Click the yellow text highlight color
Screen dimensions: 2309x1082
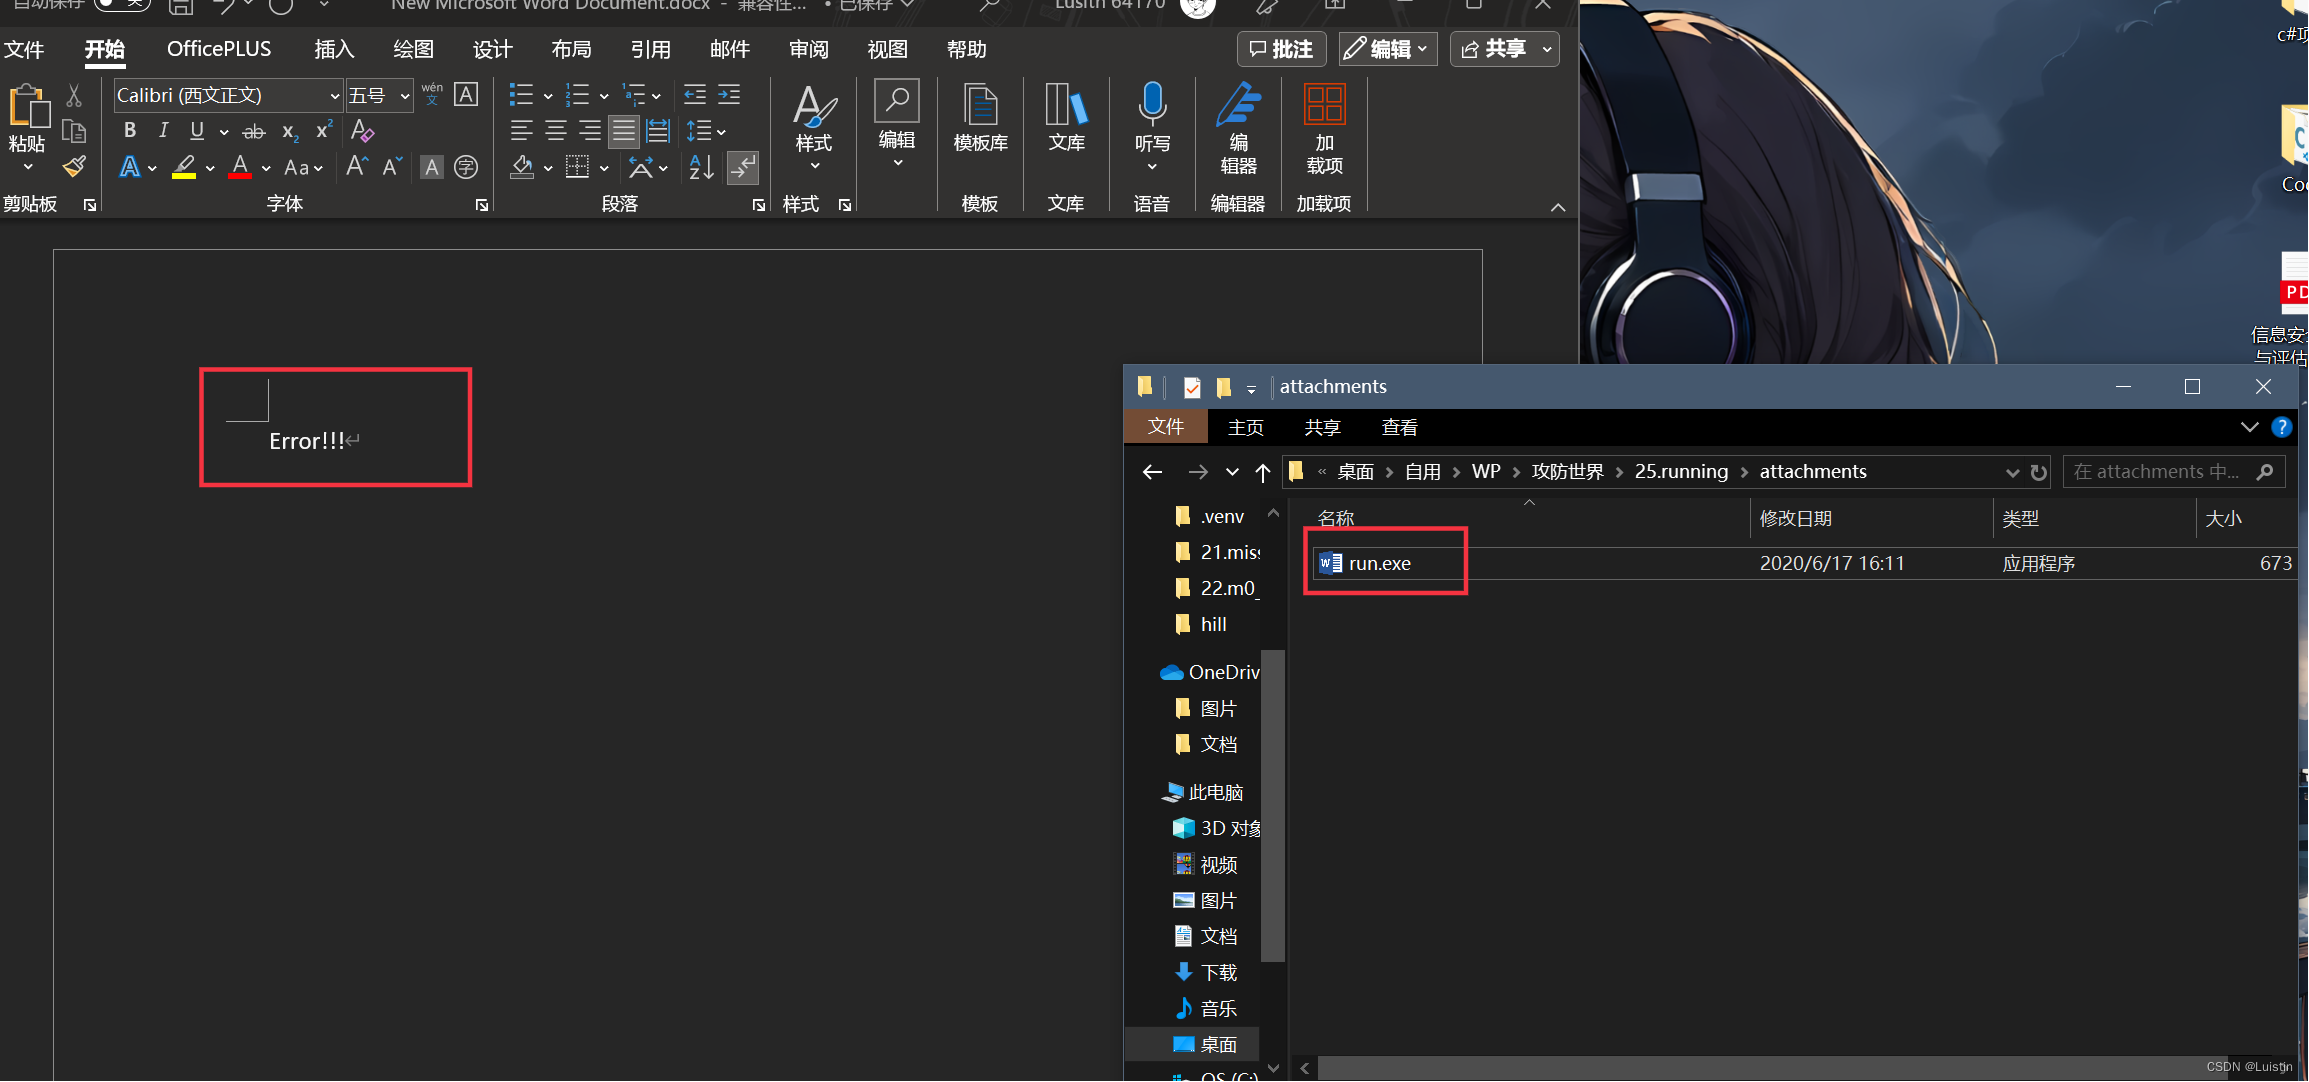pos(184,167)
